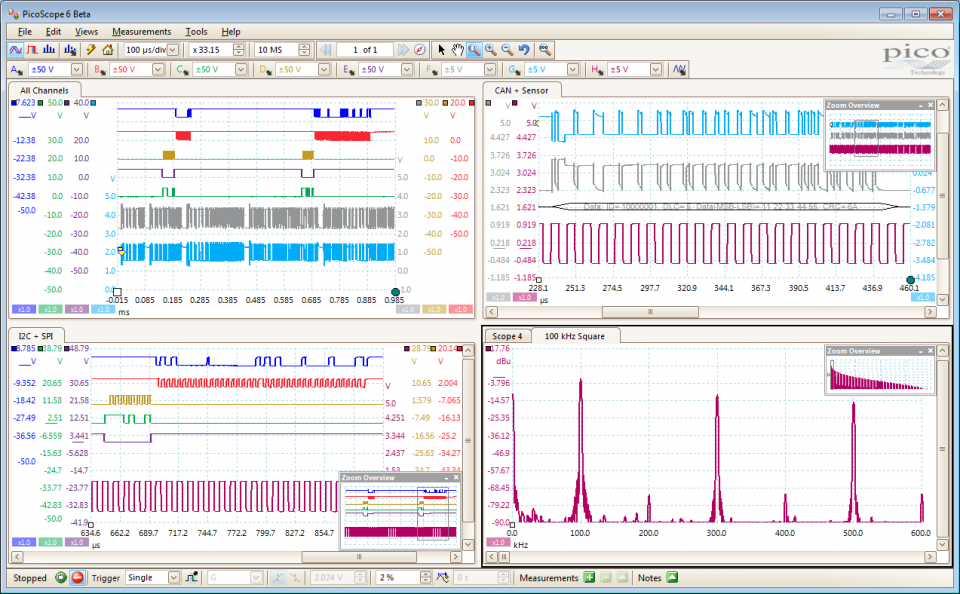Undo the last zoom

coord(523,50)
